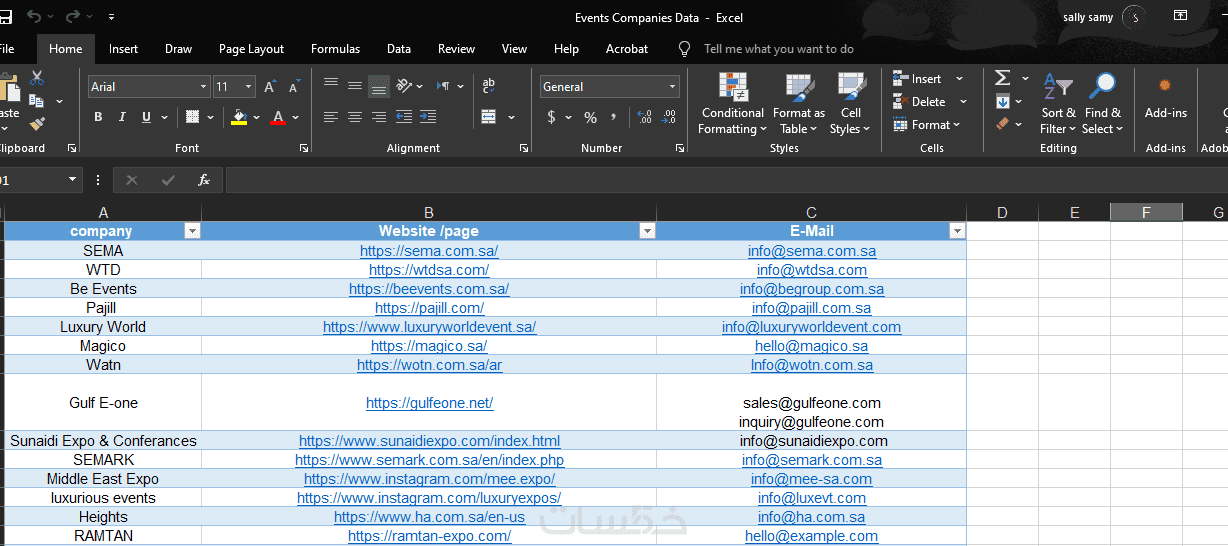Apply Bold formatting
The width and height of the screenshot is (1228, 546).
pyautogui.click(x=98, y=117)
